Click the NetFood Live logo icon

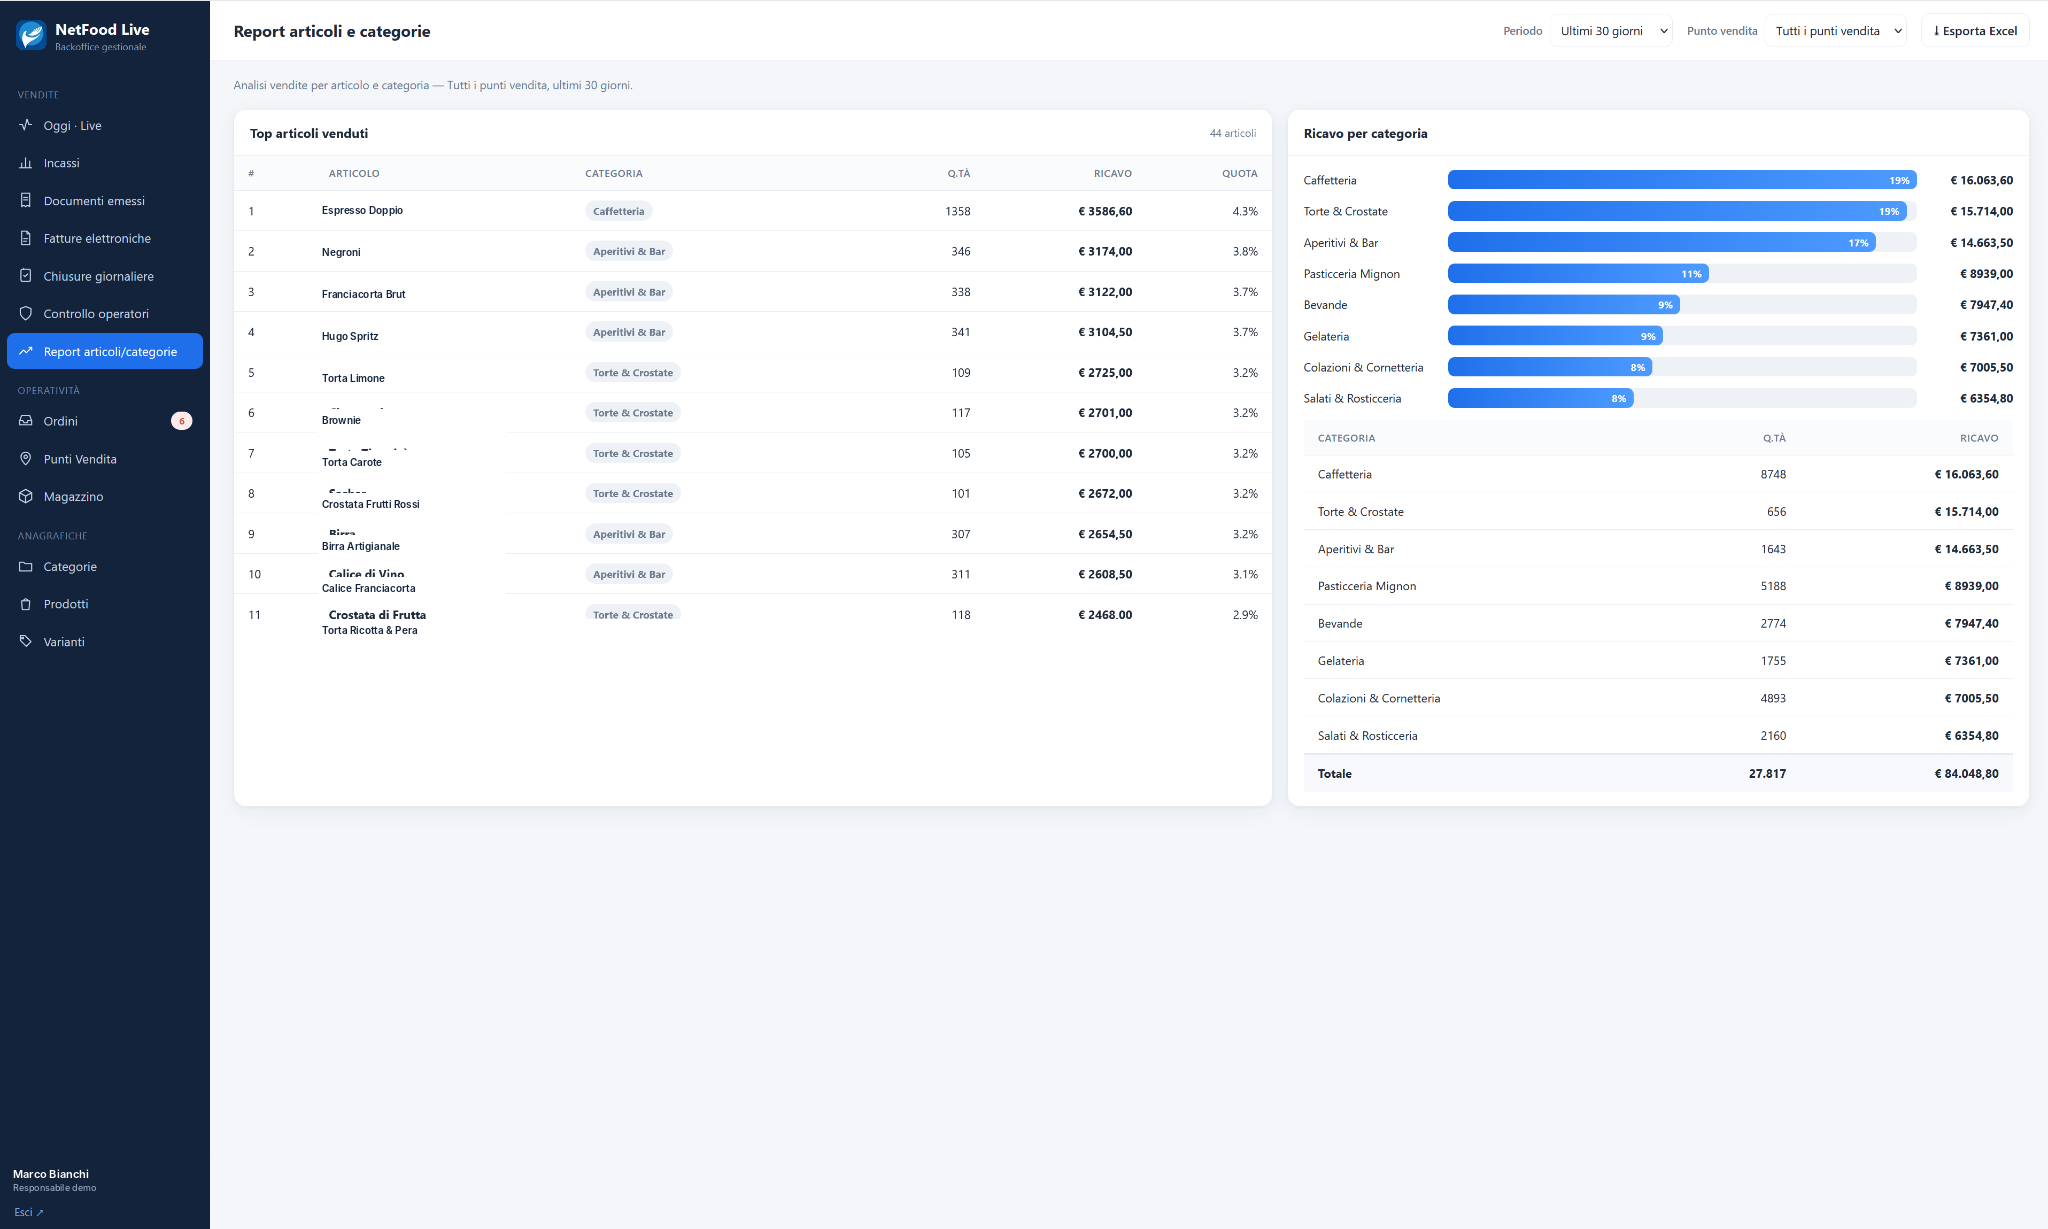pyautogui.click(x=31, y=36)
